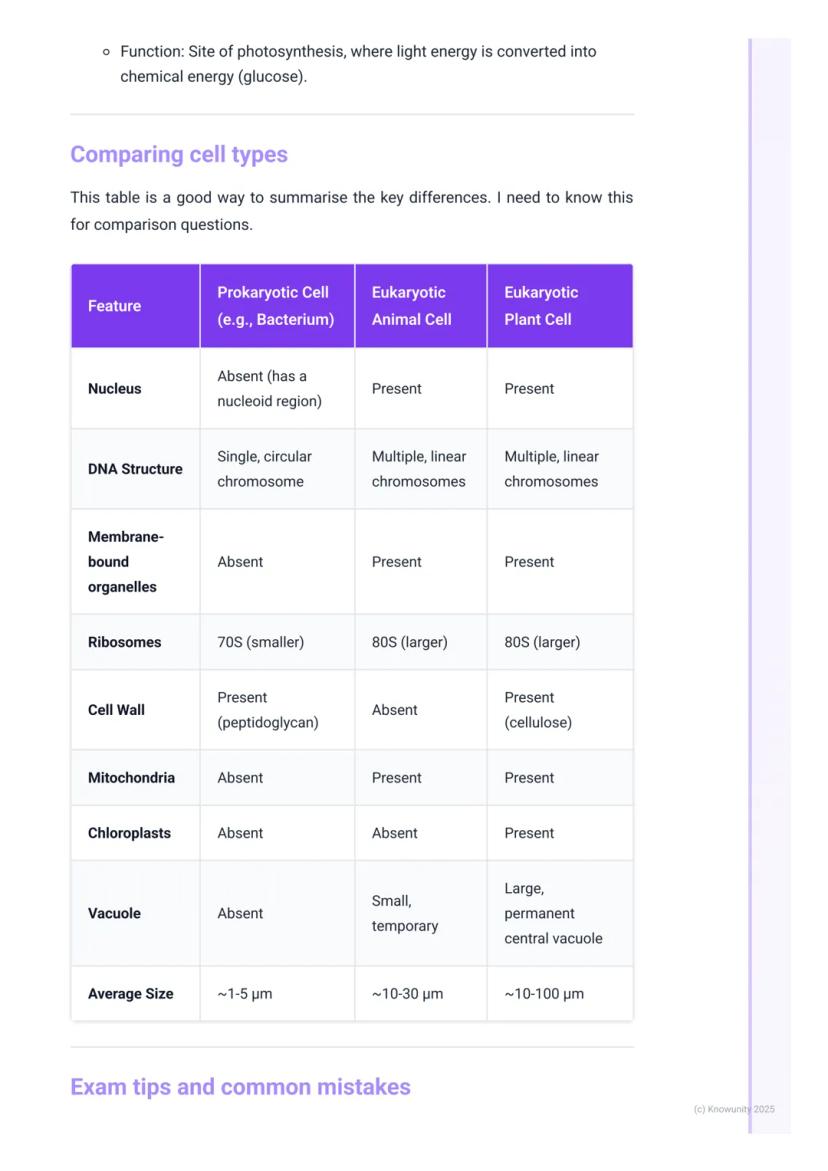
Task: Click the "Eukaryotic Plant Cell" column header
Action: (x=541, y=306)
